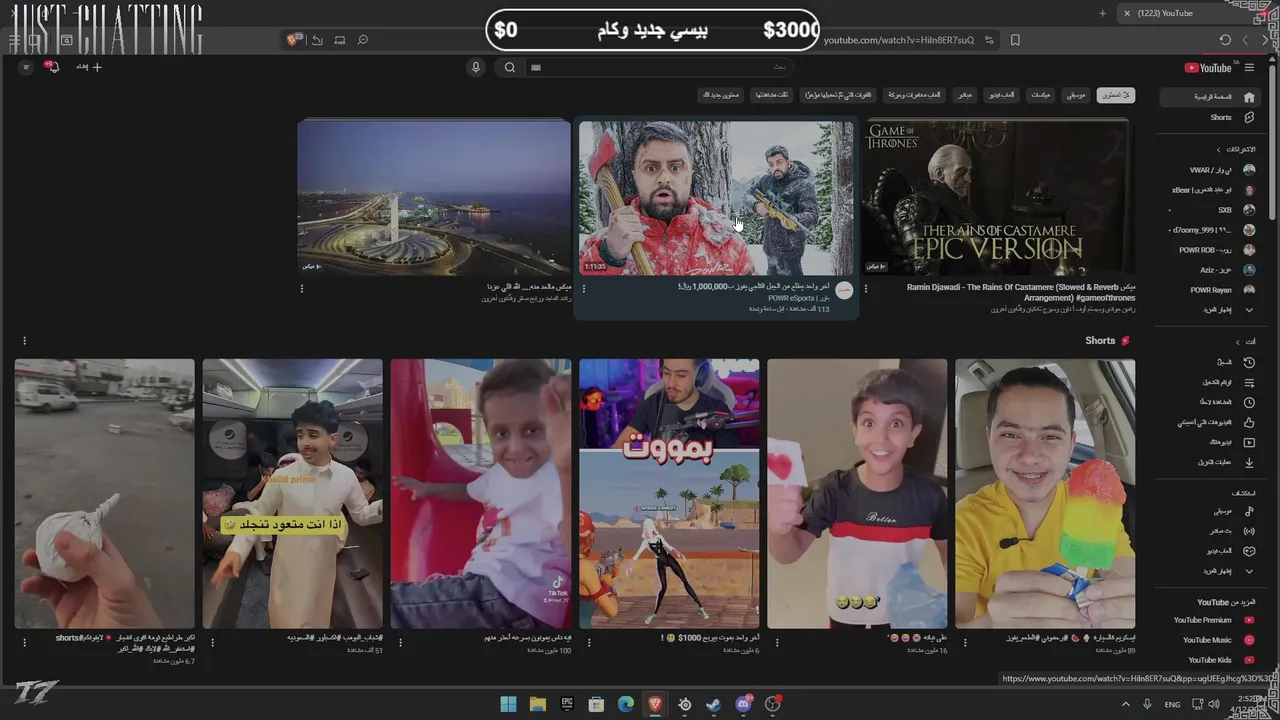This screenshot has width=1280, height=720.
Task: Open the account avatar menu
Action: pyautogui.click(x=25, y=67)
